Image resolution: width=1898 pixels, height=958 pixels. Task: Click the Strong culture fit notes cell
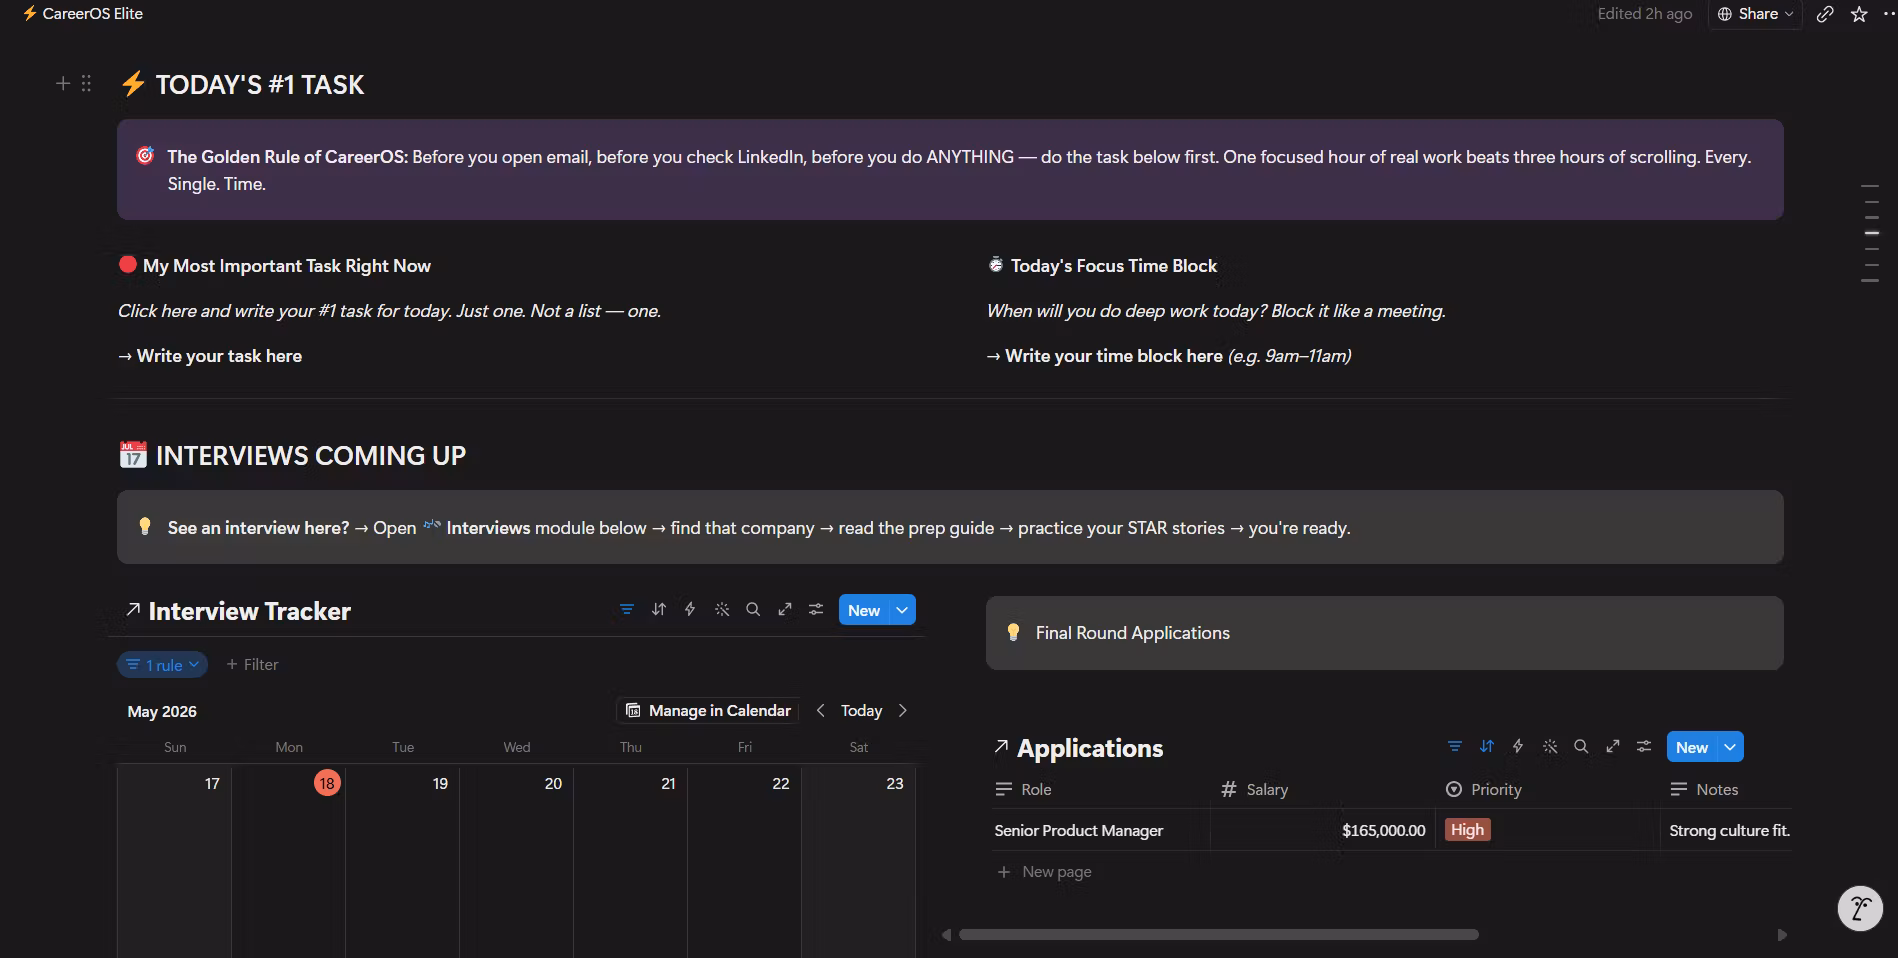click(1729, 831)
